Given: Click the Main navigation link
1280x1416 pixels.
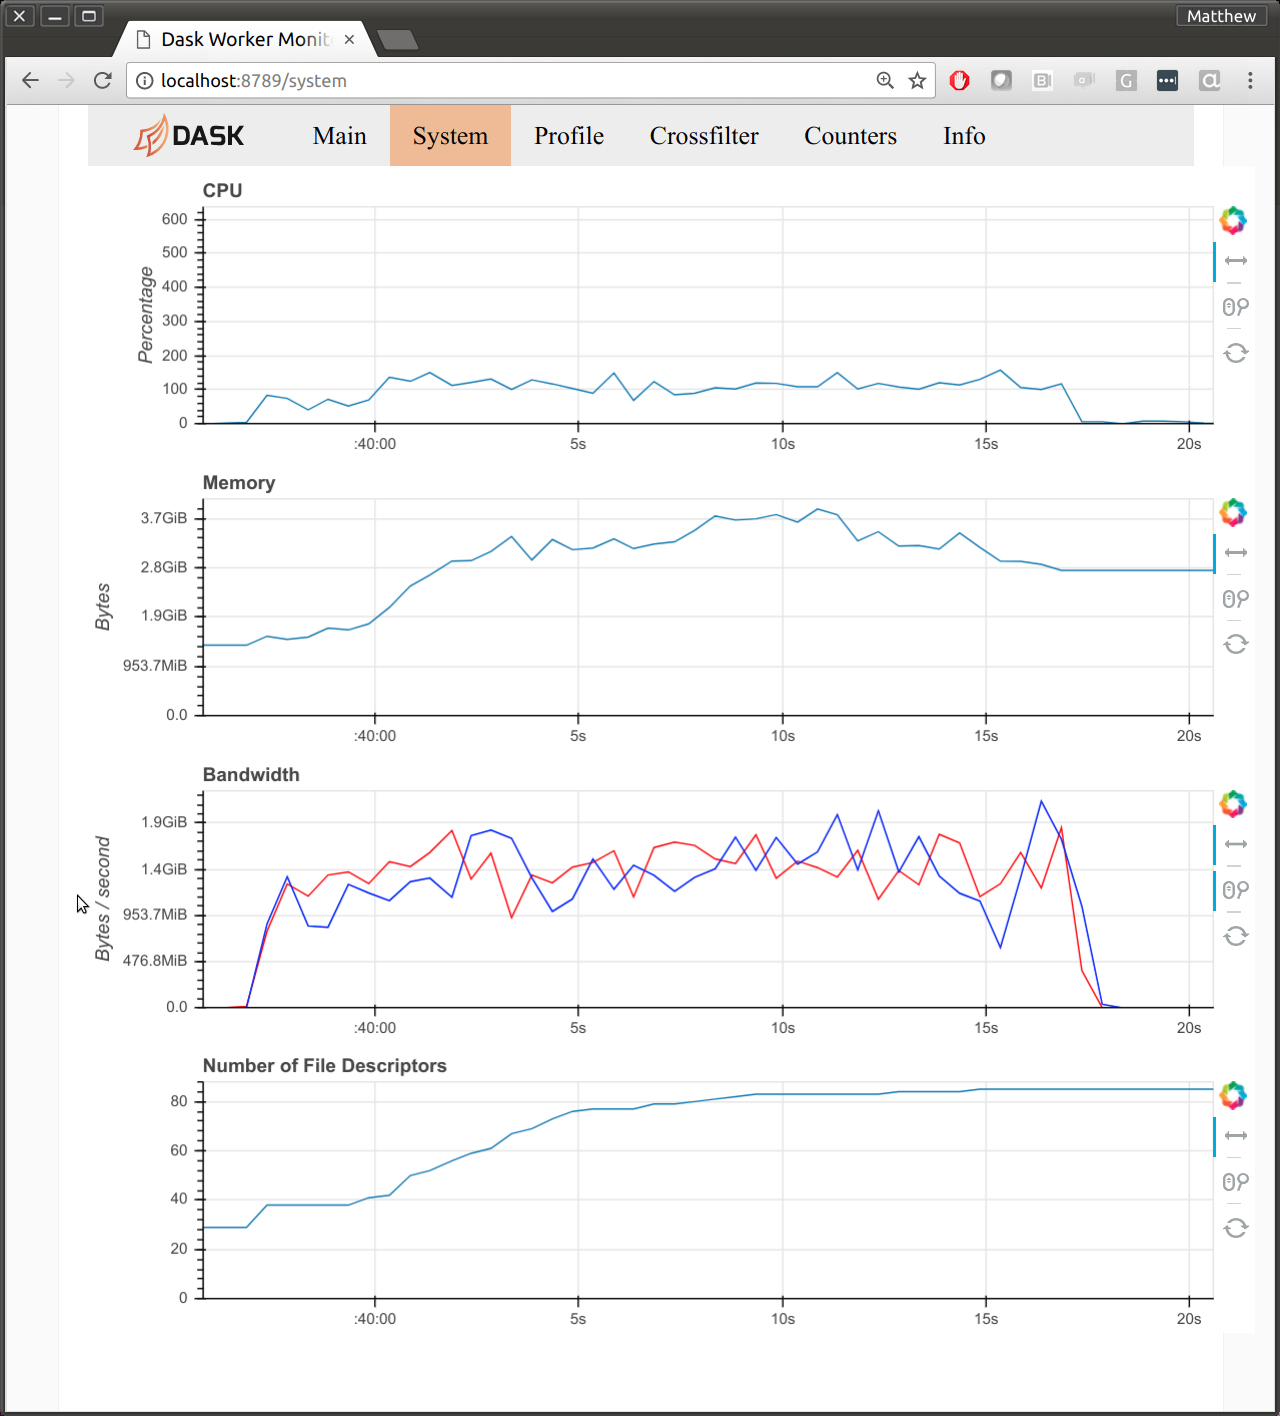Looking at the screenshot, I should click(340, 135).
